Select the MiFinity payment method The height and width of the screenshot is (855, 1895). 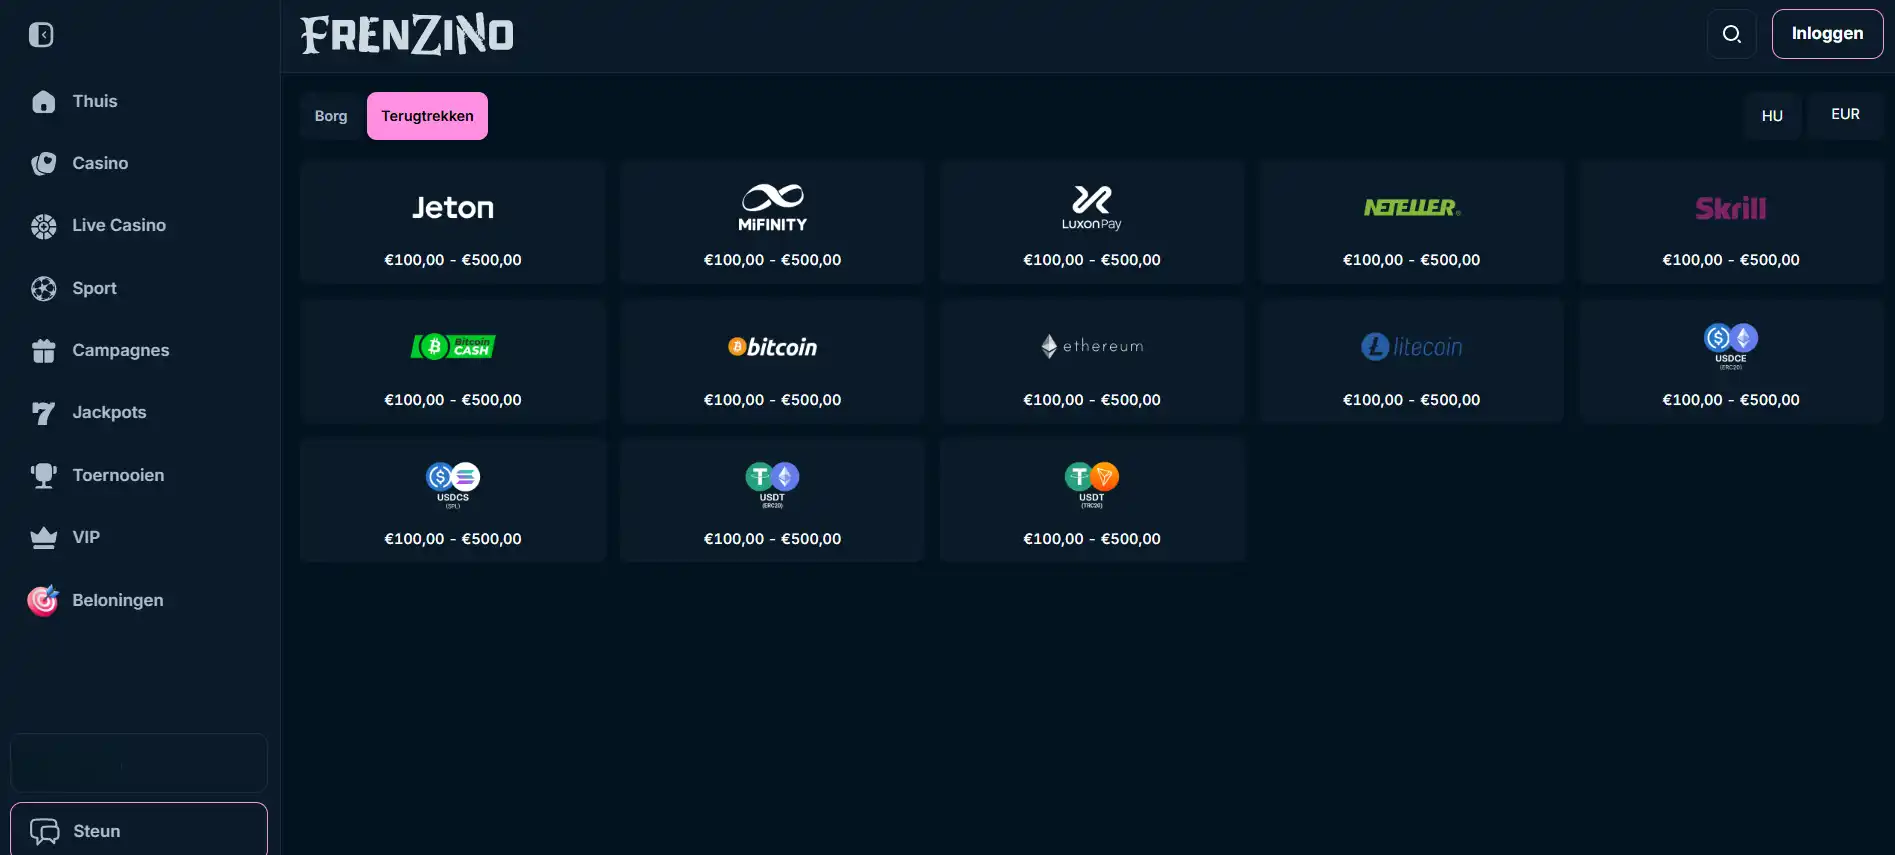[772, 222]
